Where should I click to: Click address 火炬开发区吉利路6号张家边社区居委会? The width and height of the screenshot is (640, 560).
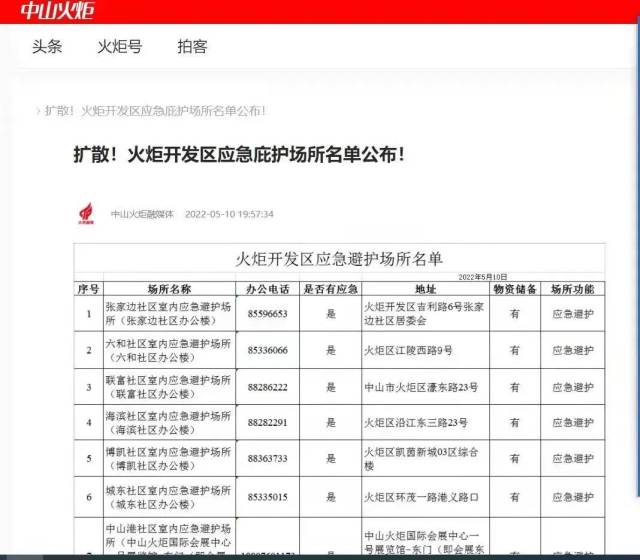[424, 313]
